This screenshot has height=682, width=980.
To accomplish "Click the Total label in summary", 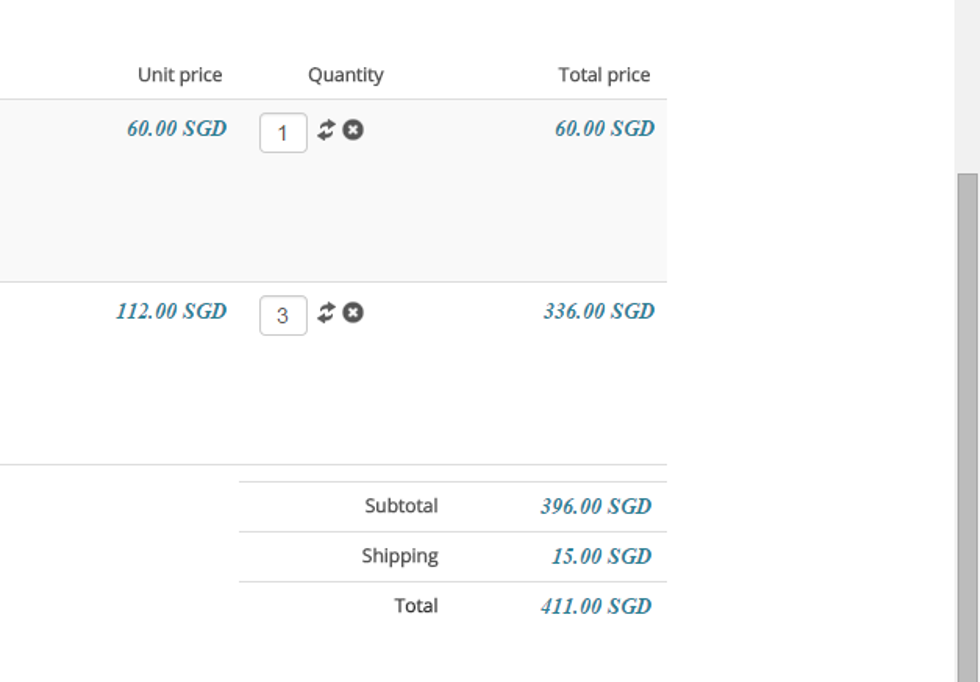I will 416,606.
